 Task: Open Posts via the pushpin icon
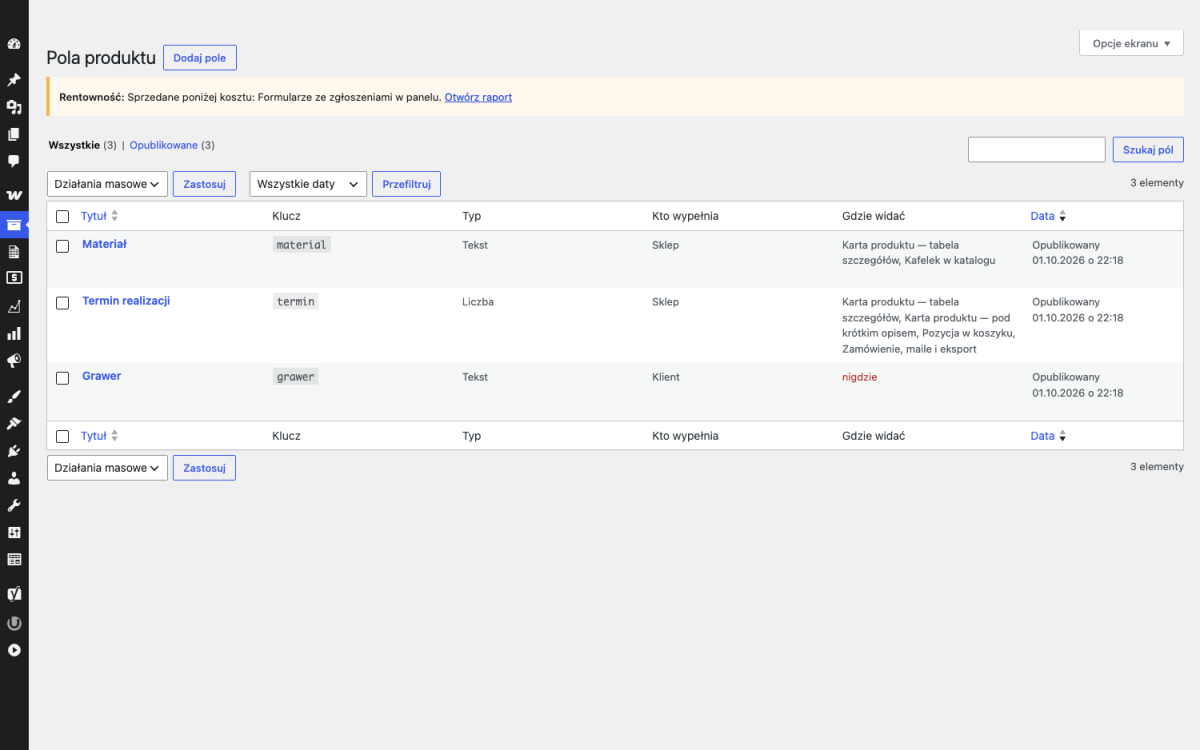pos(14,80)
